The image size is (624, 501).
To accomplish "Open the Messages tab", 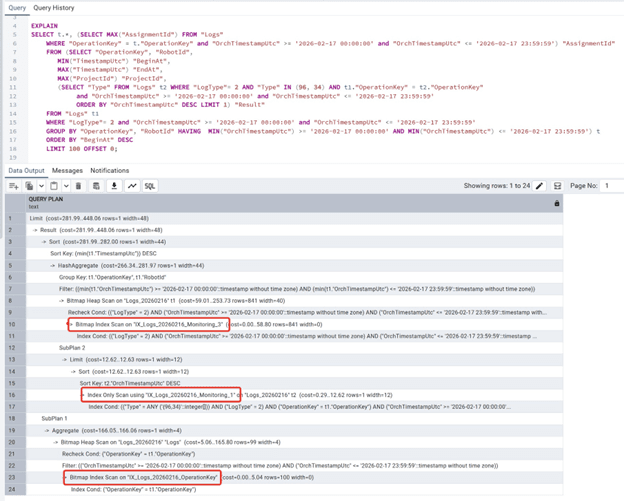I will point(67,171).
